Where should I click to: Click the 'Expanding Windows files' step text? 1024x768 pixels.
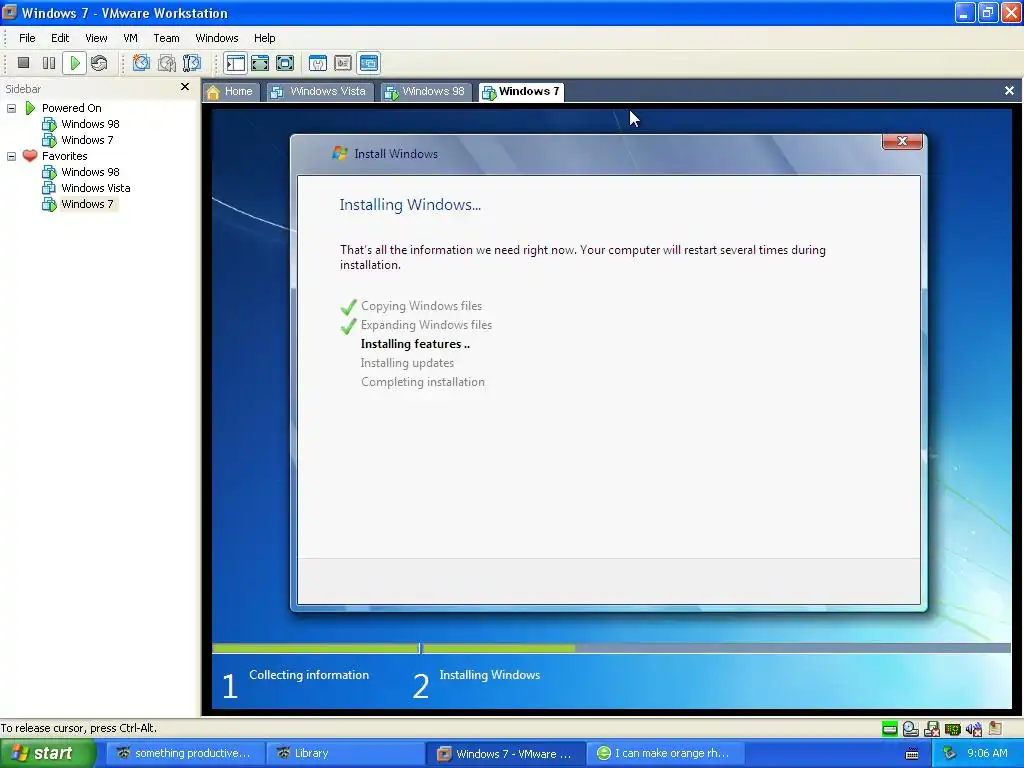point(426,325)
